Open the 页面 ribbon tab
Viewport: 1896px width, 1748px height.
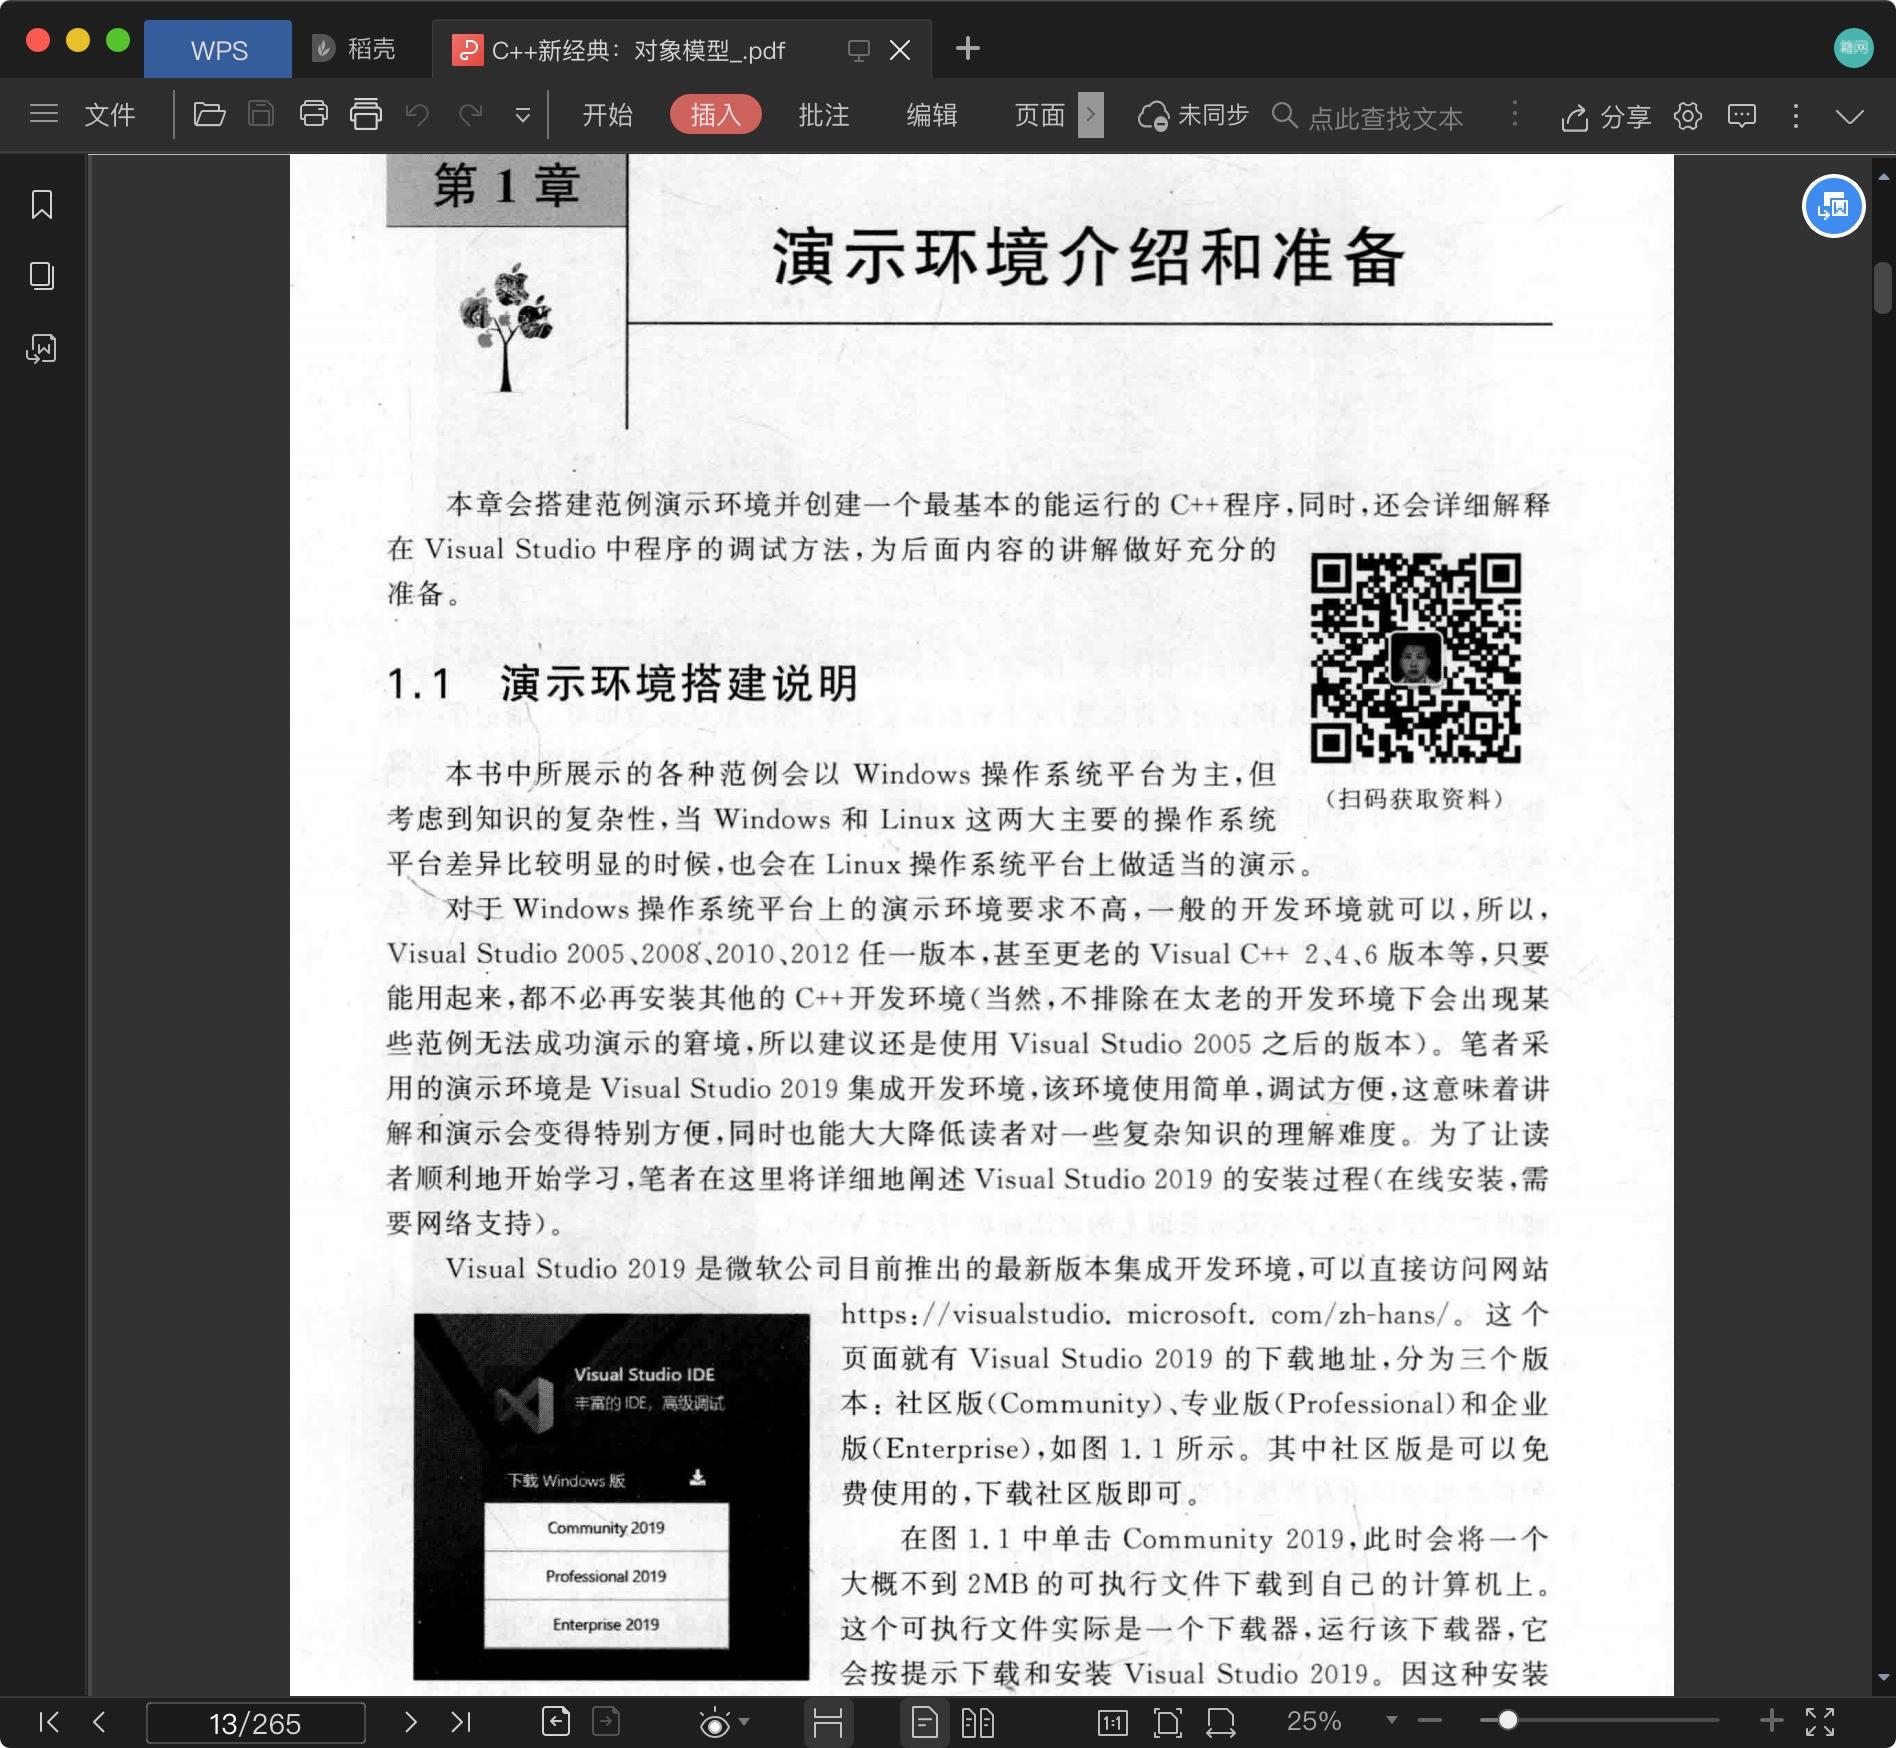1040,115
